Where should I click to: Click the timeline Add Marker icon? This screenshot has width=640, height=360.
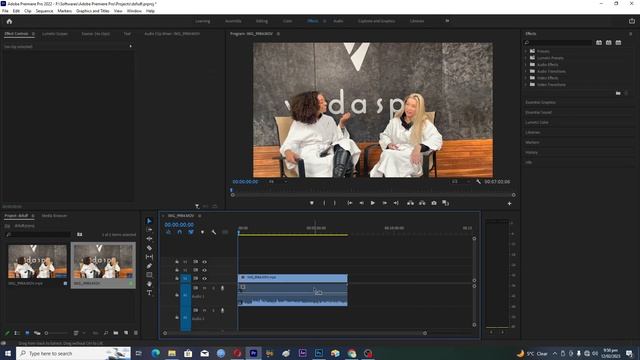202,232
